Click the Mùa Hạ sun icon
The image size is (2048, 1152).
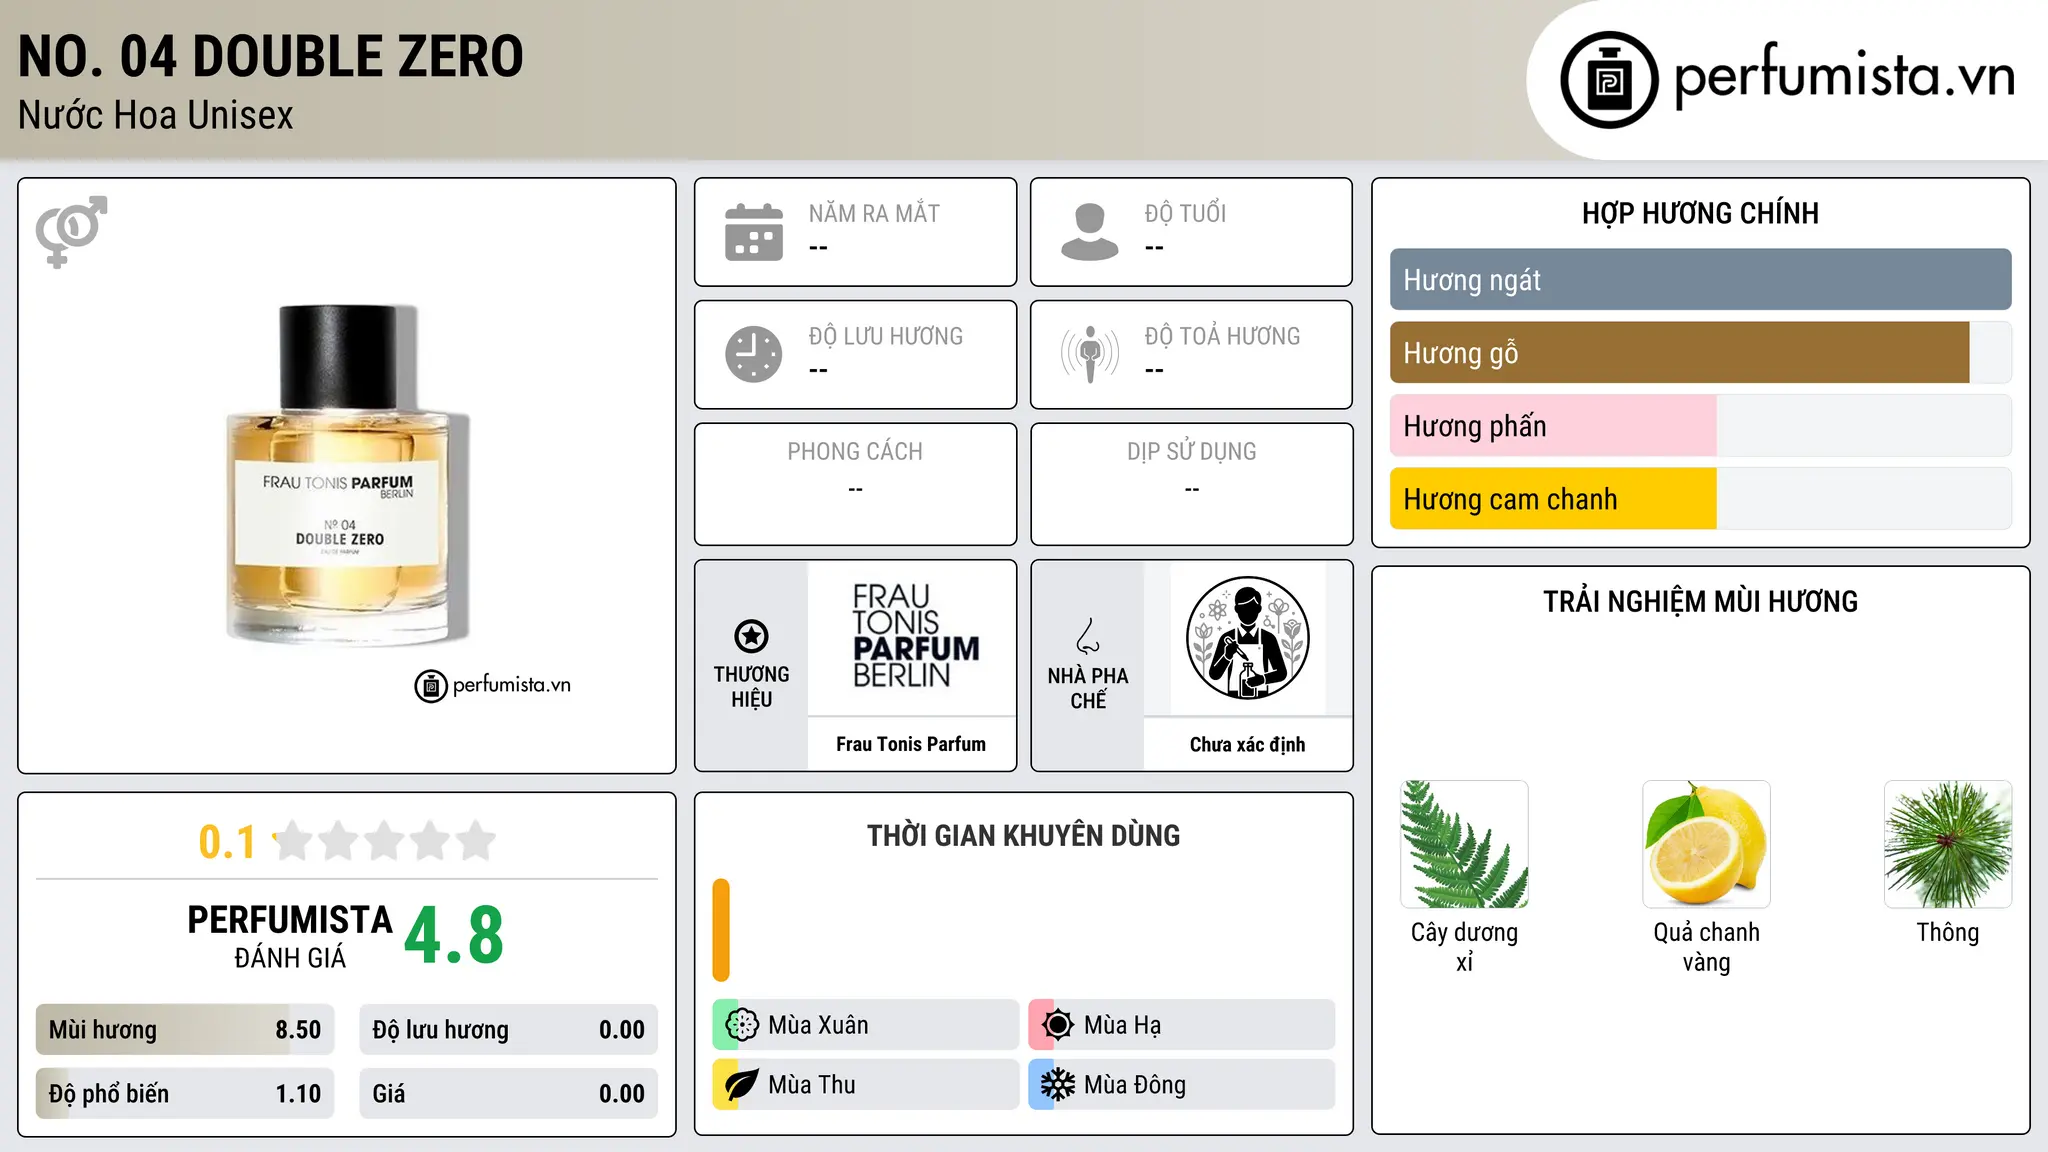pyautogui.click(x=1058, y=1025)
